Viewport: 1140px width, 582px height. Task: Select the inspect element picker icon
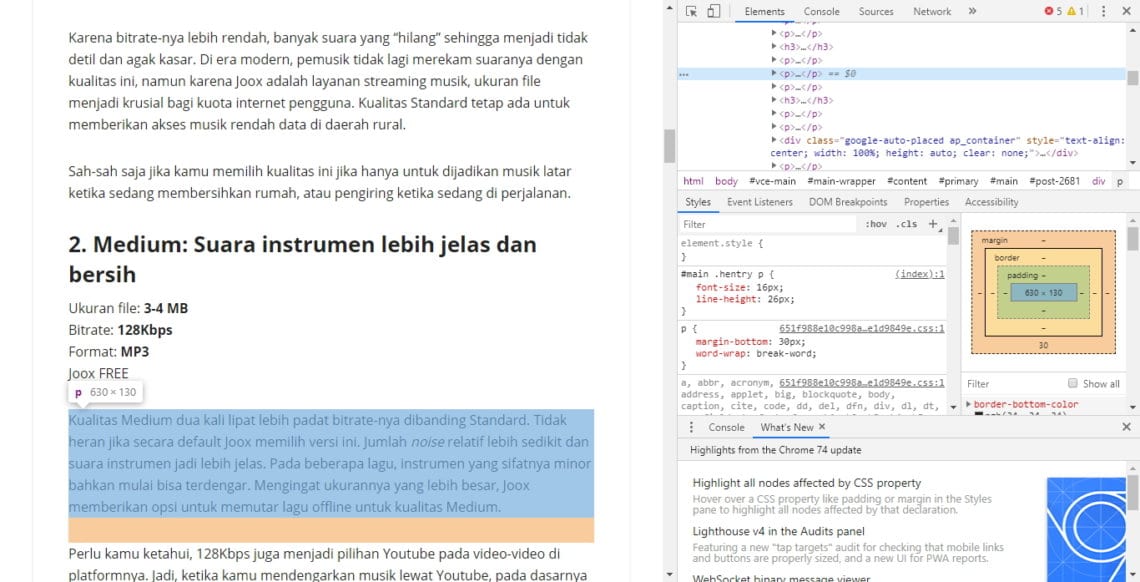tap(689, 11)
